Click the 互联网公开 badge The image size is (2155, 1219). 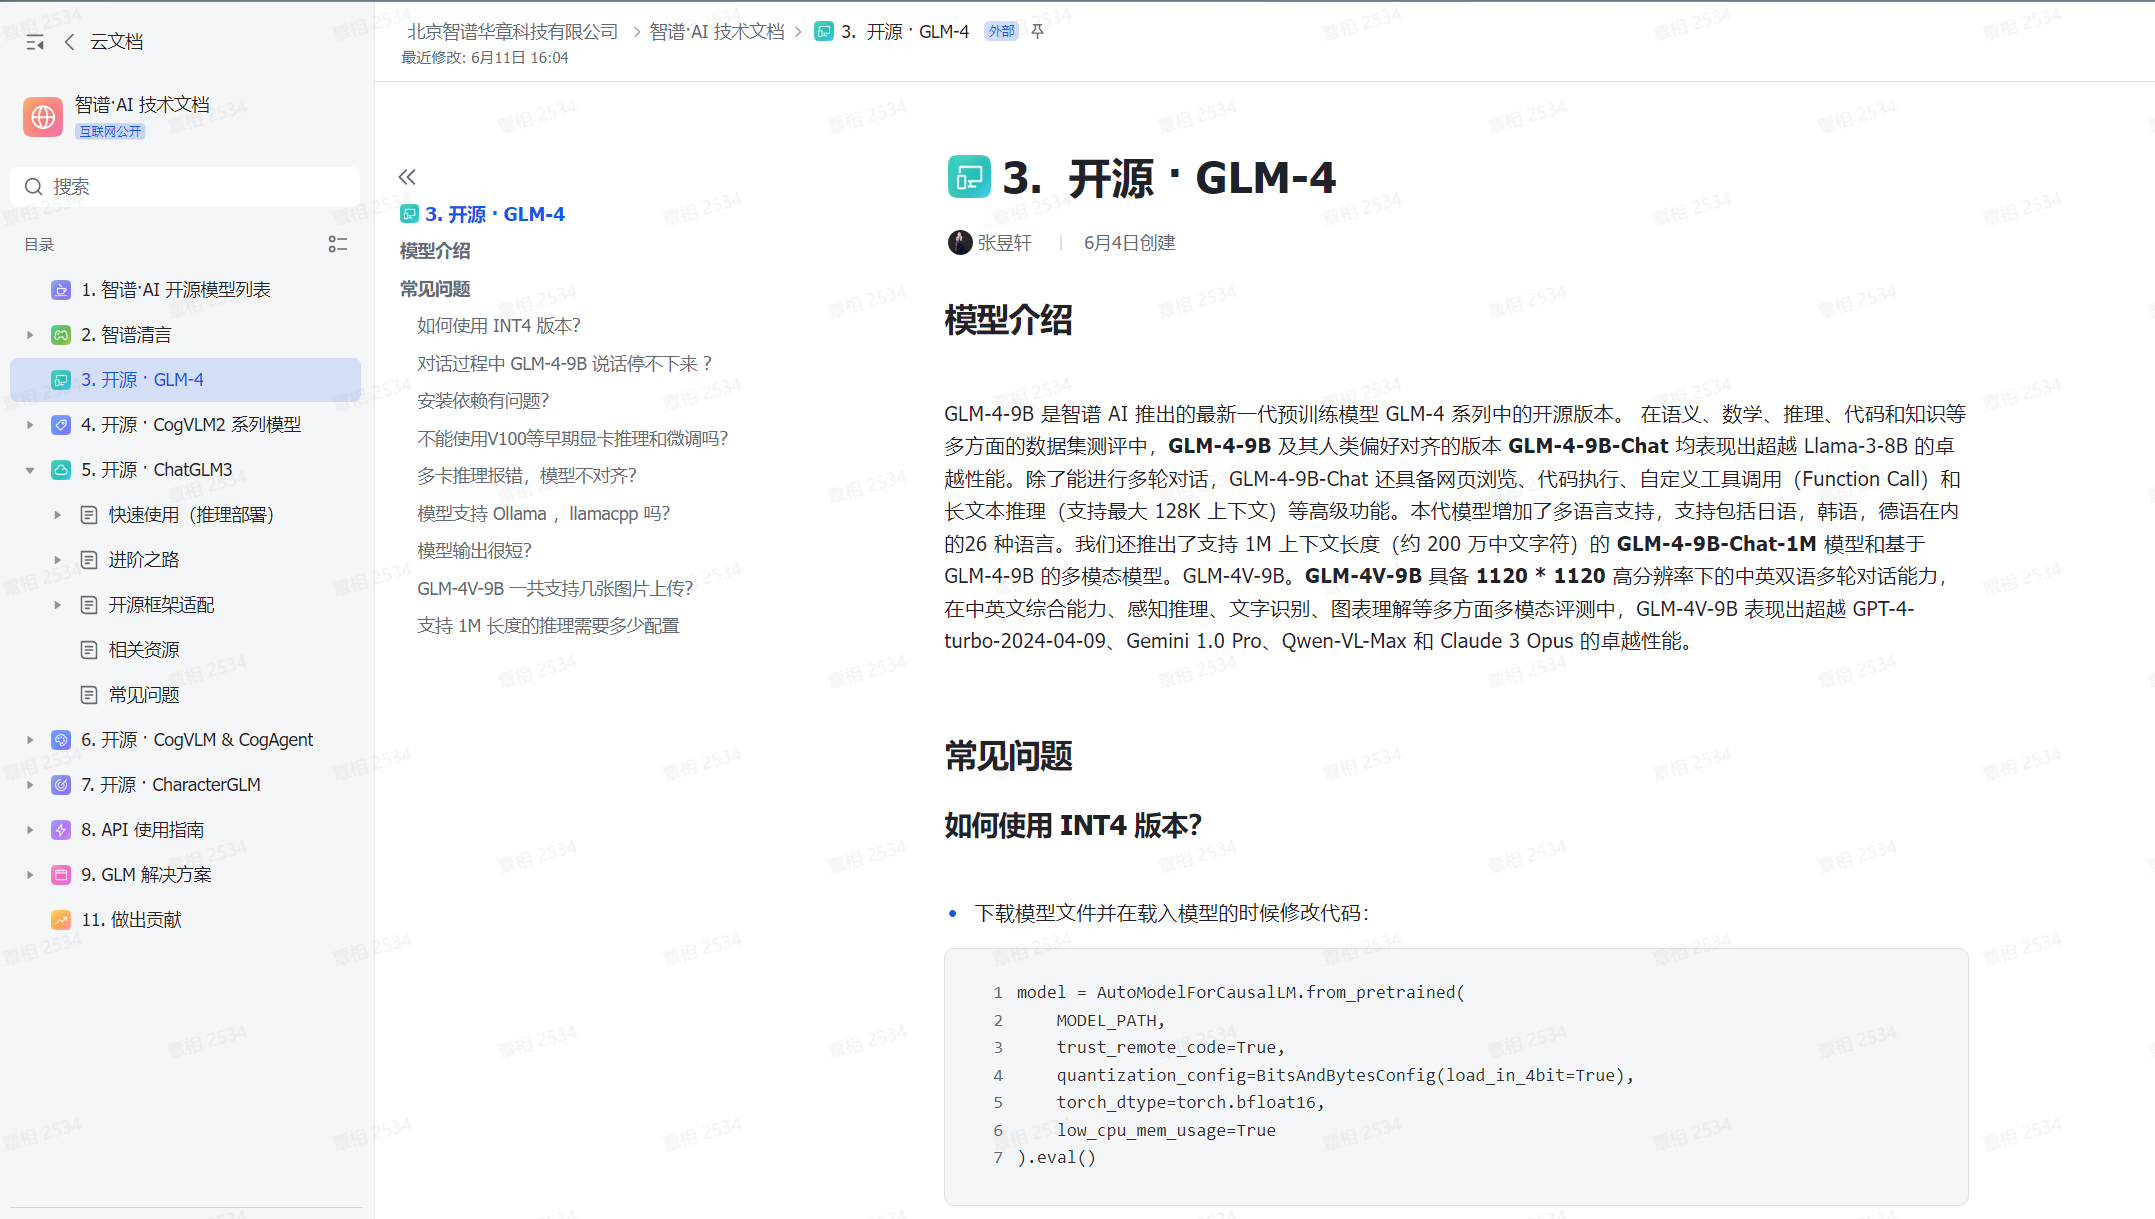110,131
